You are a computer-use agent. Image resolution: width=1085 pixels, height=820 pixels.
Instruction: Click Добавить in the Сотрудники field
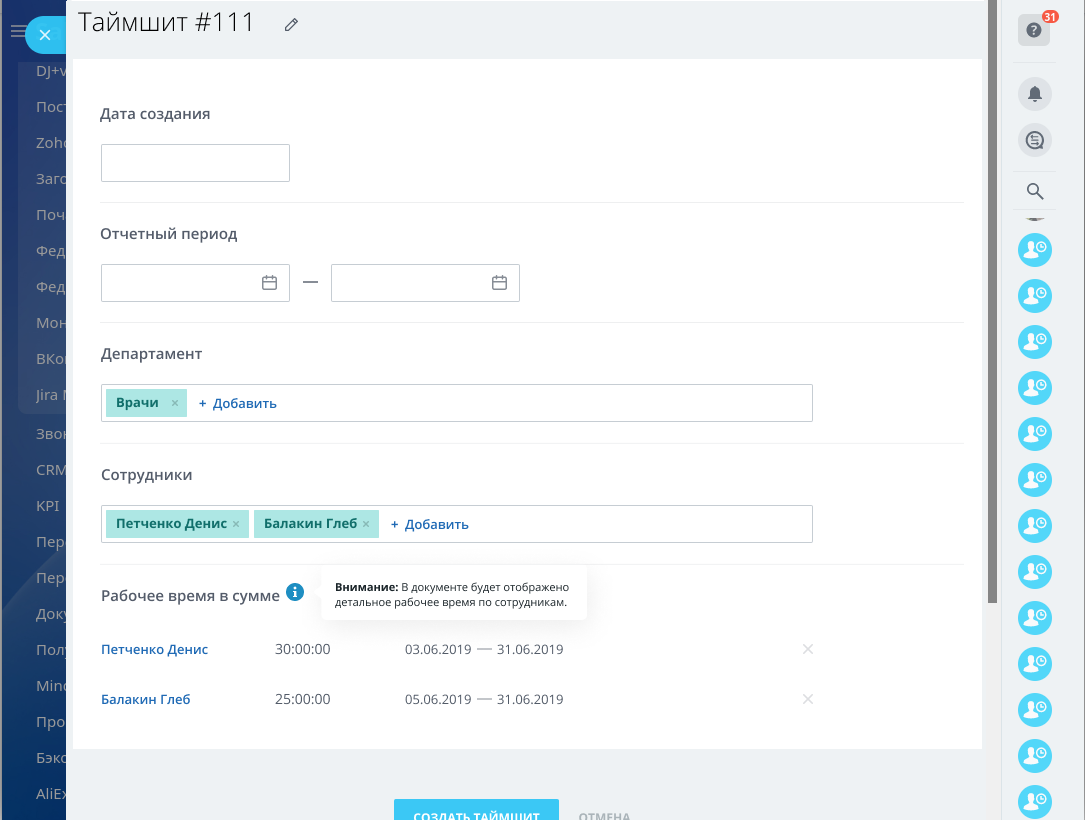point(430,524)
